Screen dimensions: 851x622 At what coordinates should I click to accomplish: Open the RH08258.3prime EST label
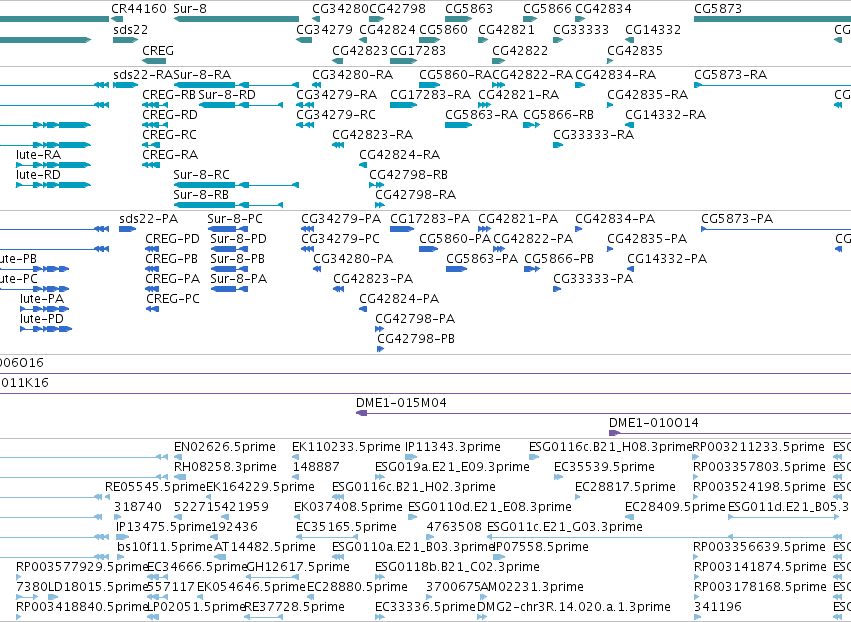(x=225, y=467)
